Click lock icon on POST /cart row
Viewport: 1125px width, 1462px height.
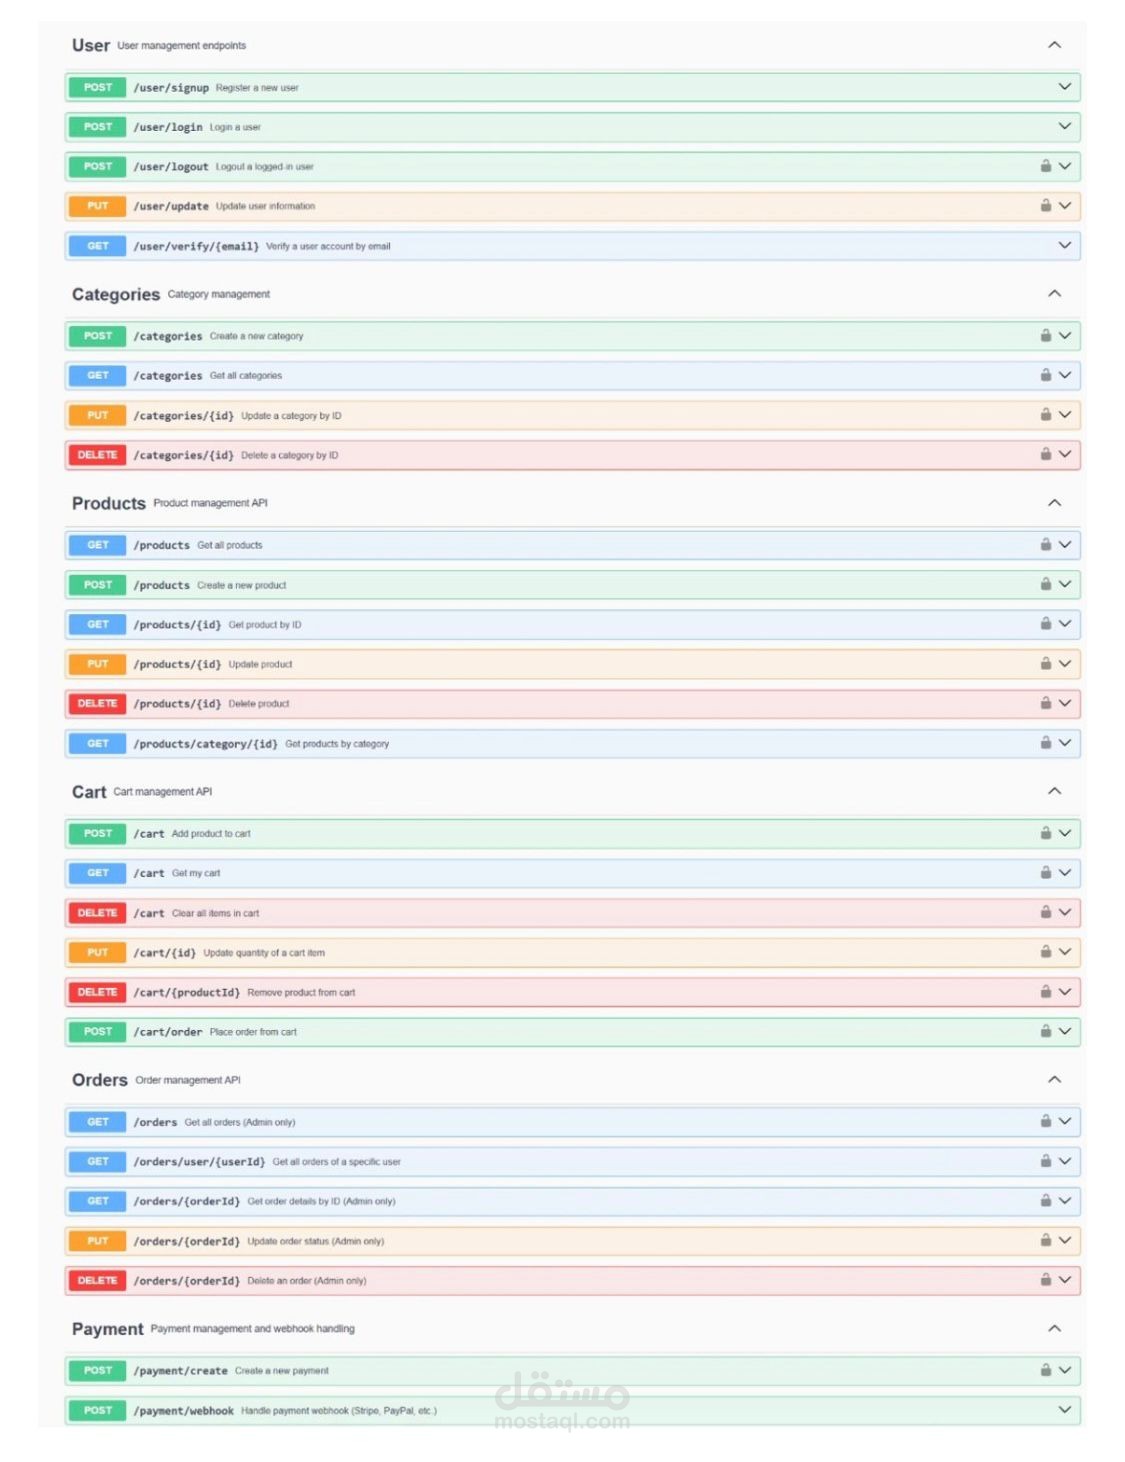(x=1045, y=832)
